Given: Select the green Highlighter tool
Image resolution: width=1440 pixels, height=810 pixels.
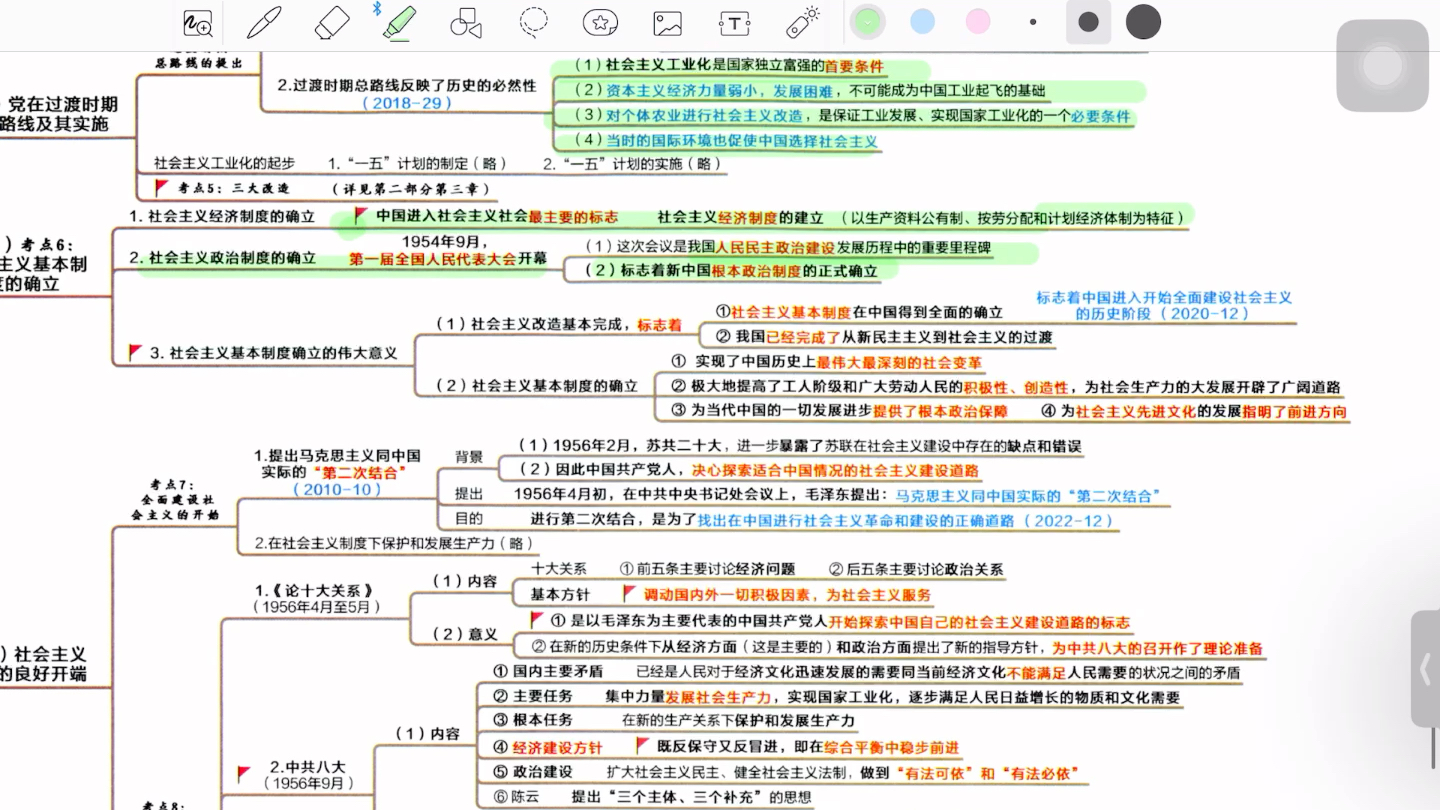Looking at the screenshot, I should [x=399, y=22].
